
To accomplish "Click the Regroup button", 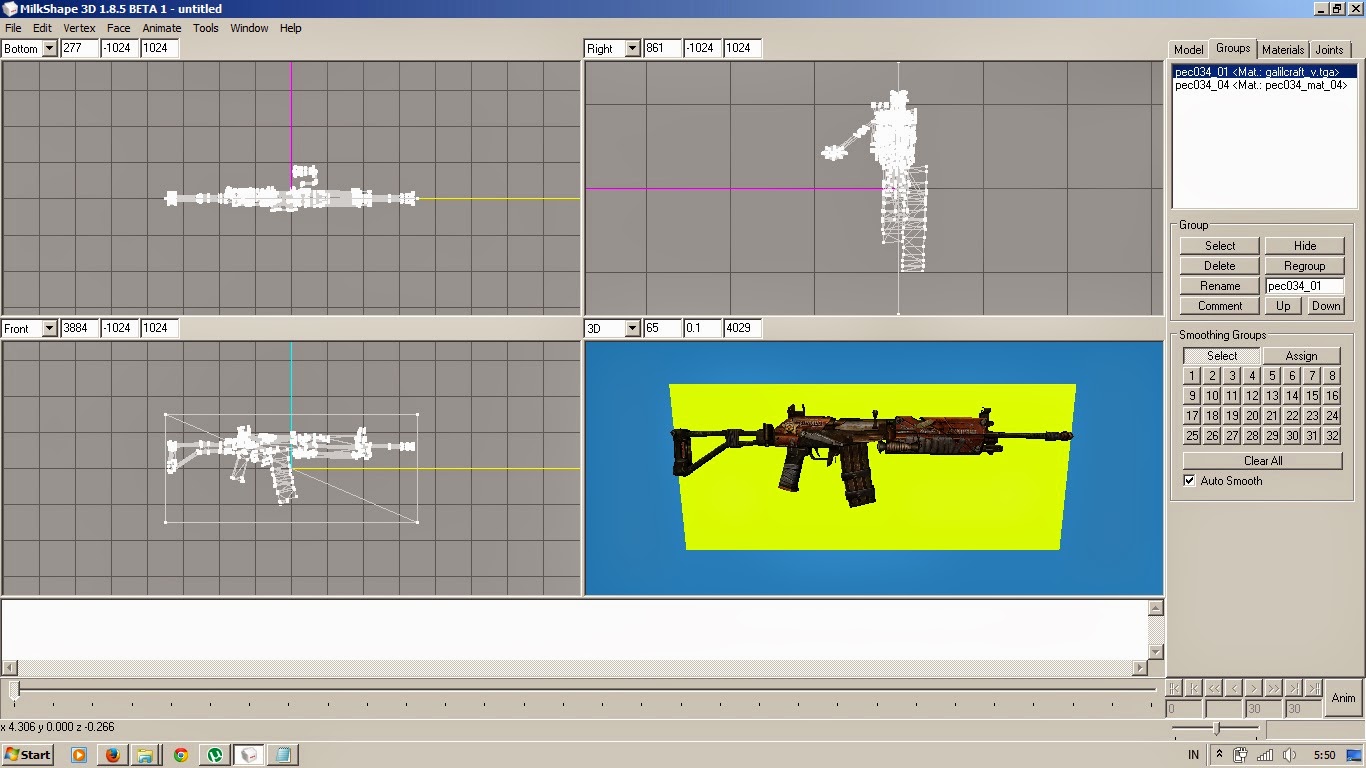I will (1305, 266).
